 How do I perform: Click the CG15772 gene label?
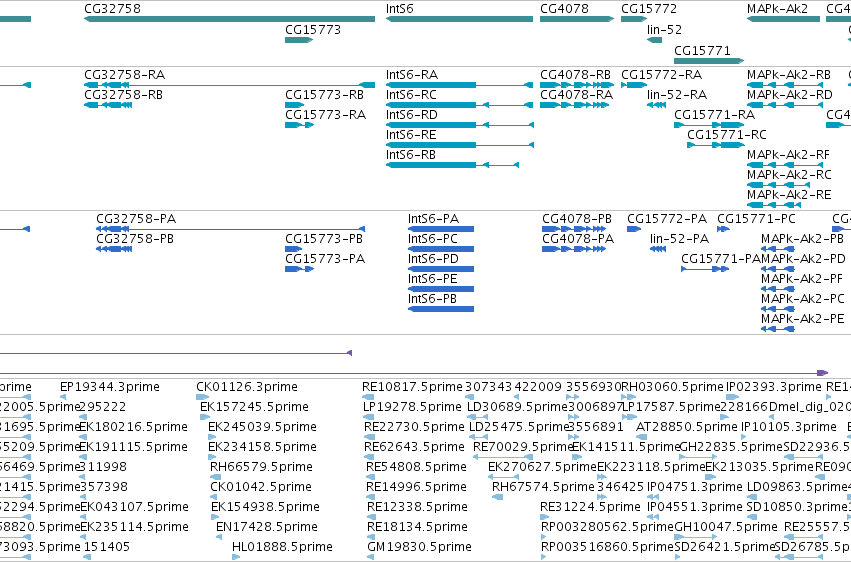(649, 9)
